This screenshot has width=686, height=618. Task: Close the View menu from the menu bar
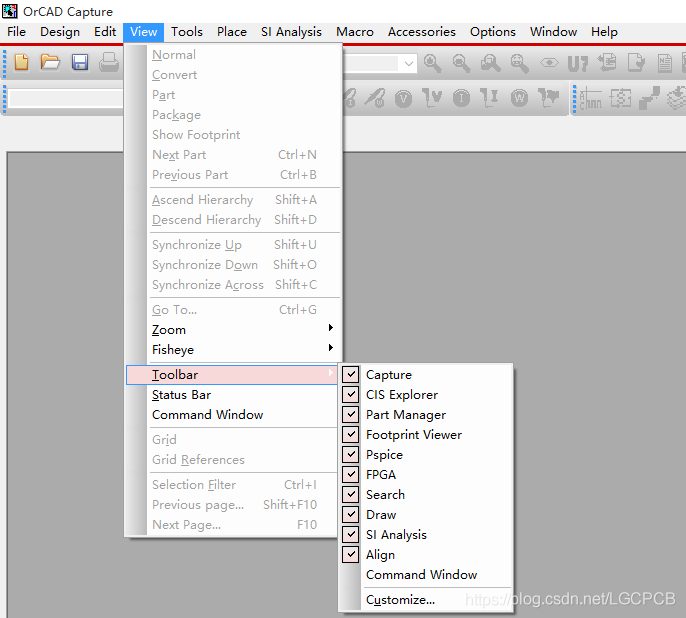coord(144,32)
